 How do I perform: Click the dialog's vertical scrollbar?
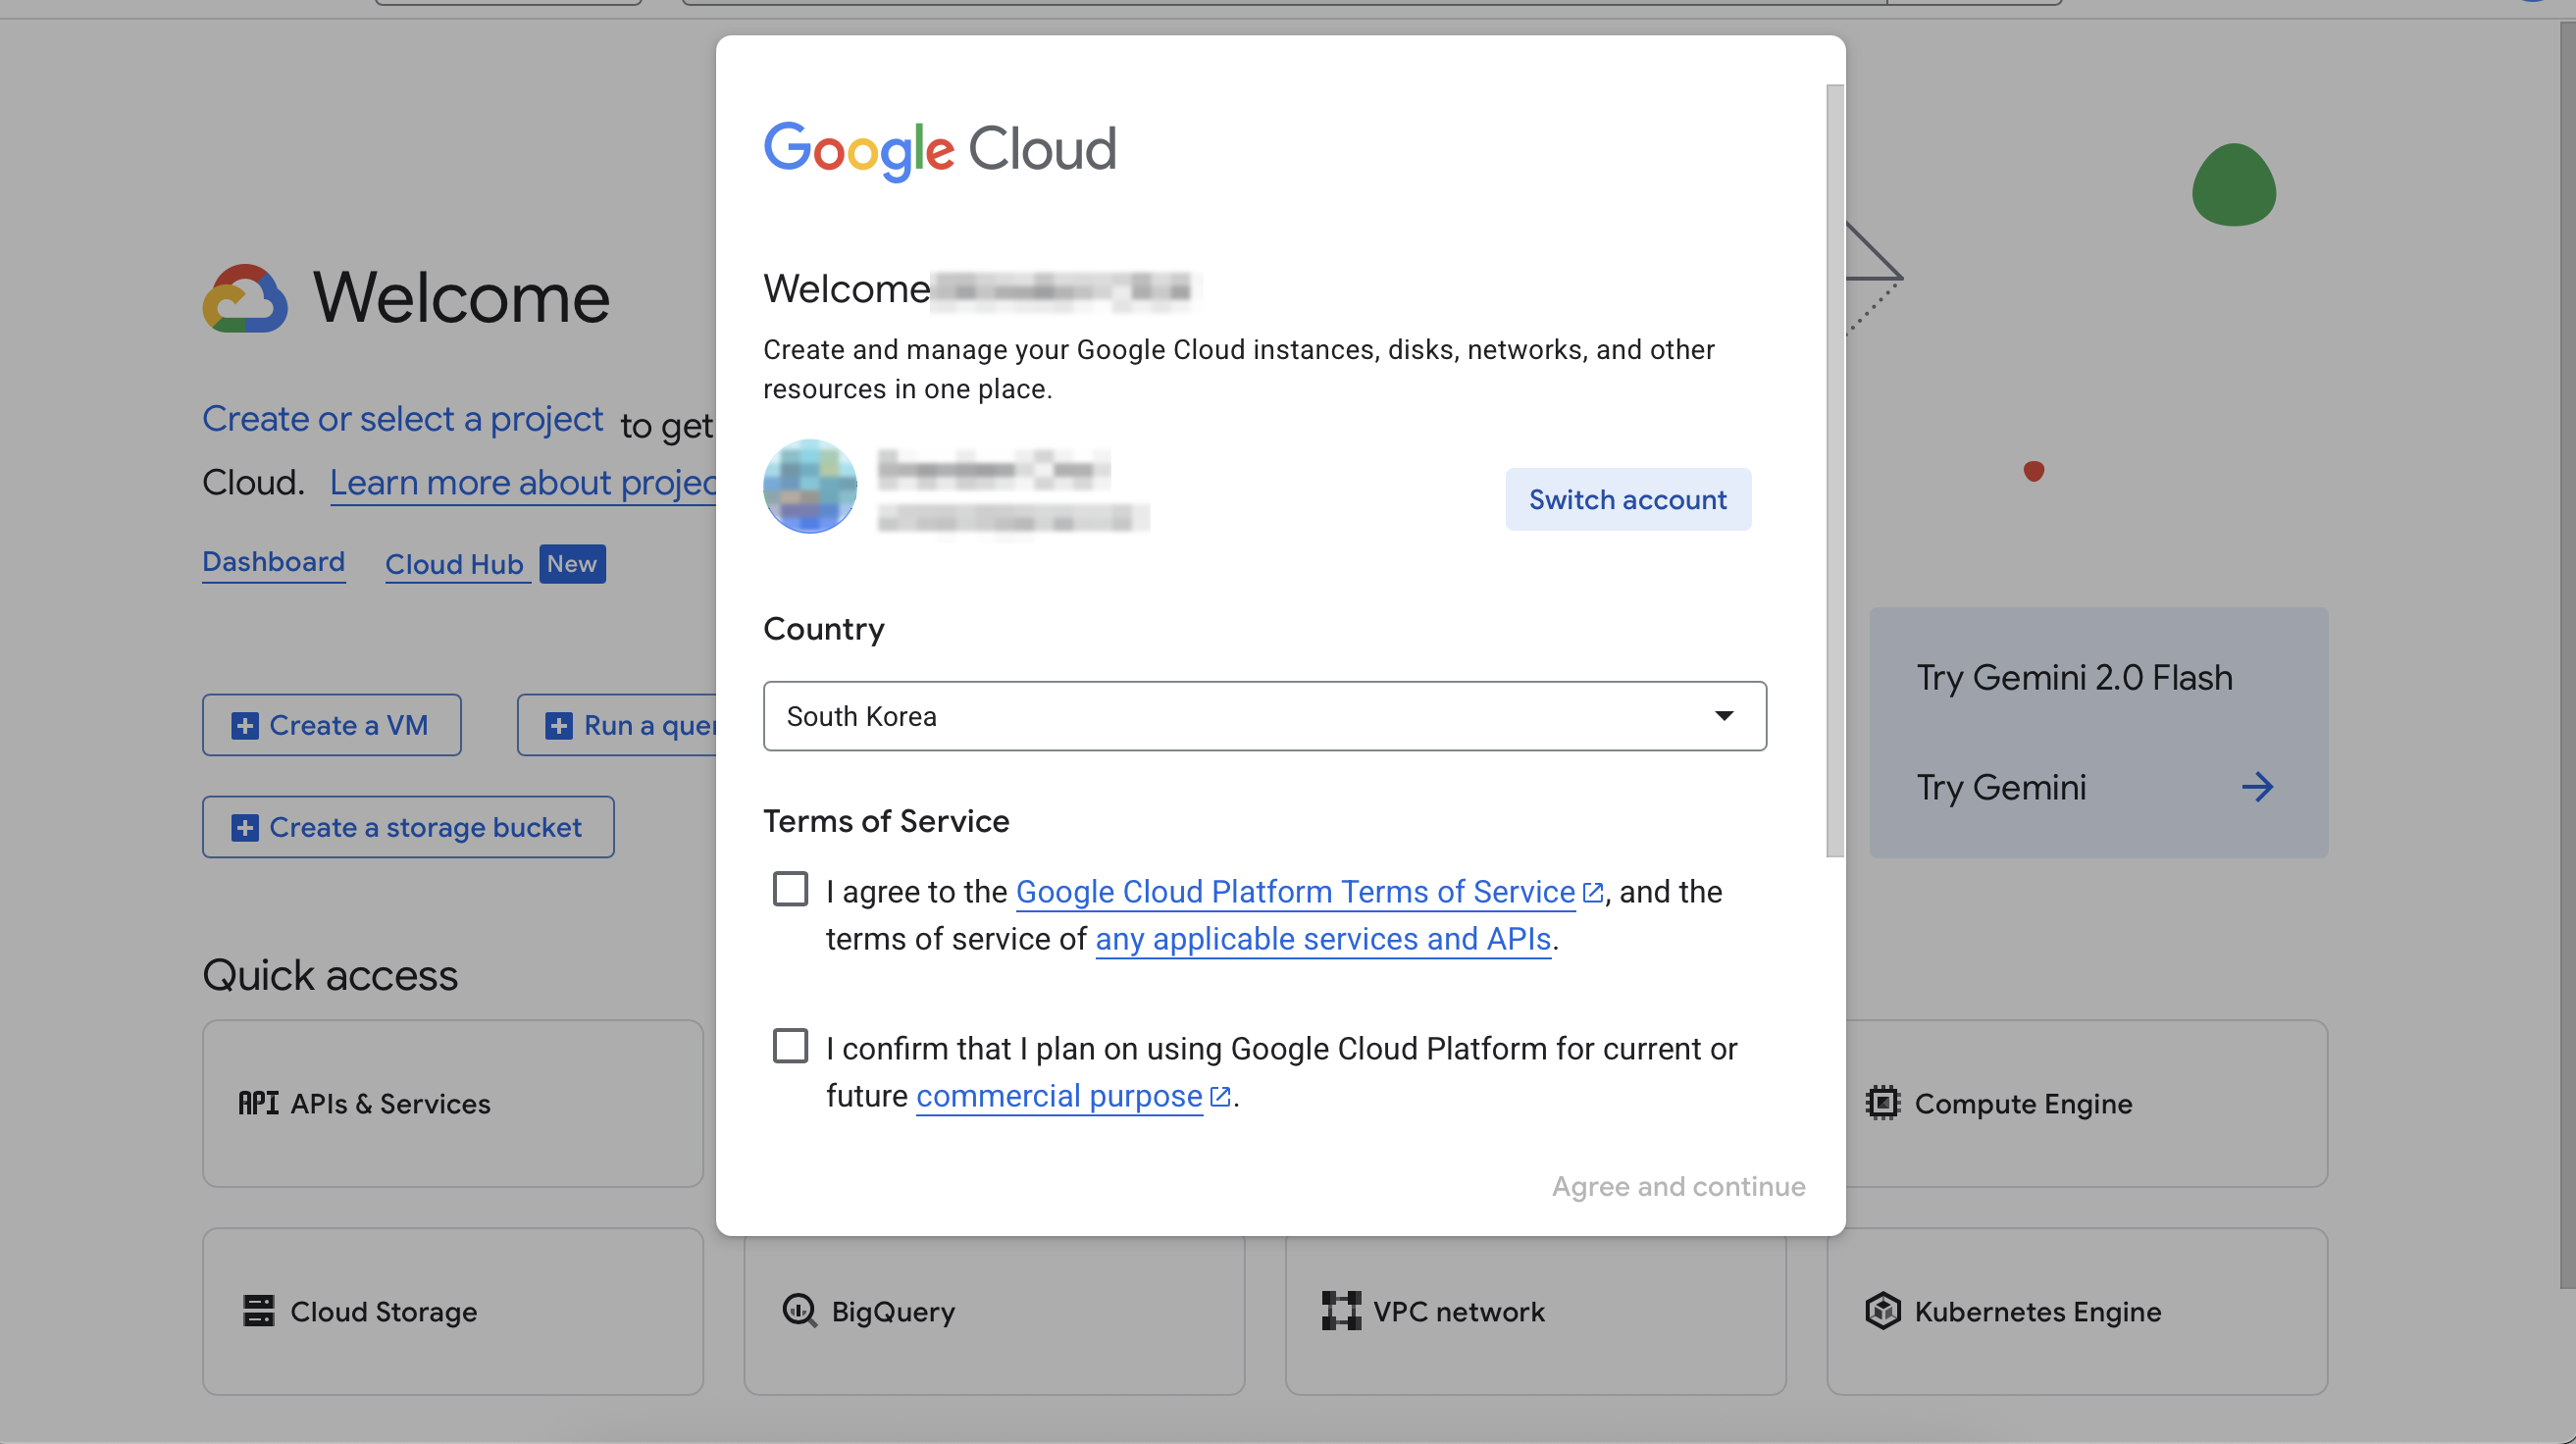click(1834, 470)
